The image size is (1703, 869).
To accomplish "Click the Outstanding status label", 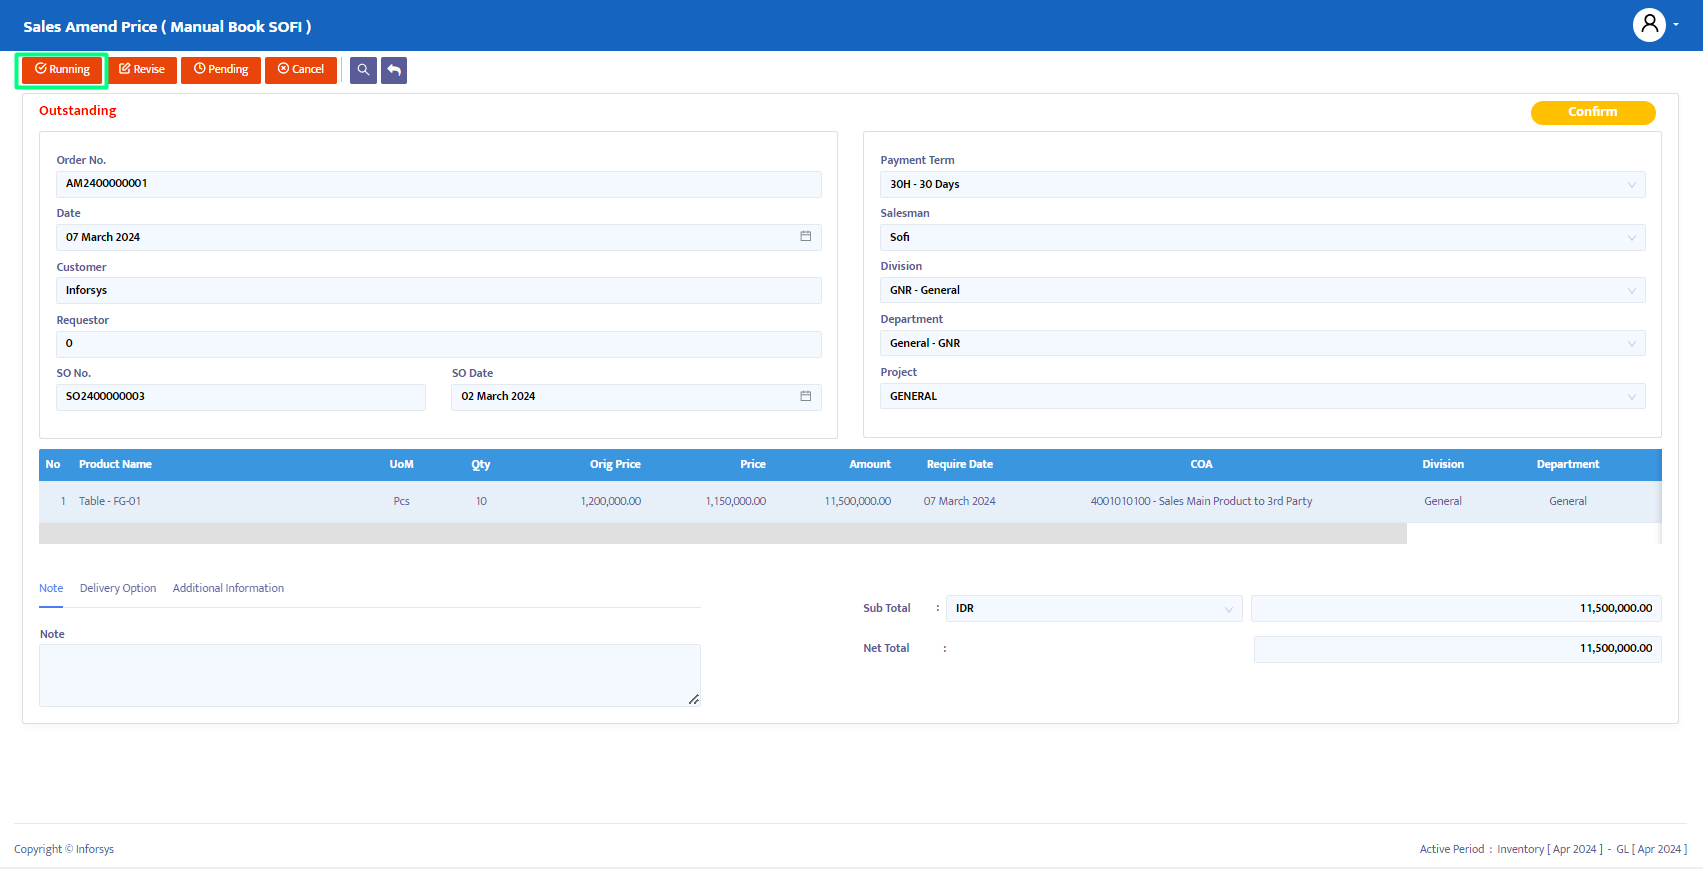I will click(x=78, y=111).
